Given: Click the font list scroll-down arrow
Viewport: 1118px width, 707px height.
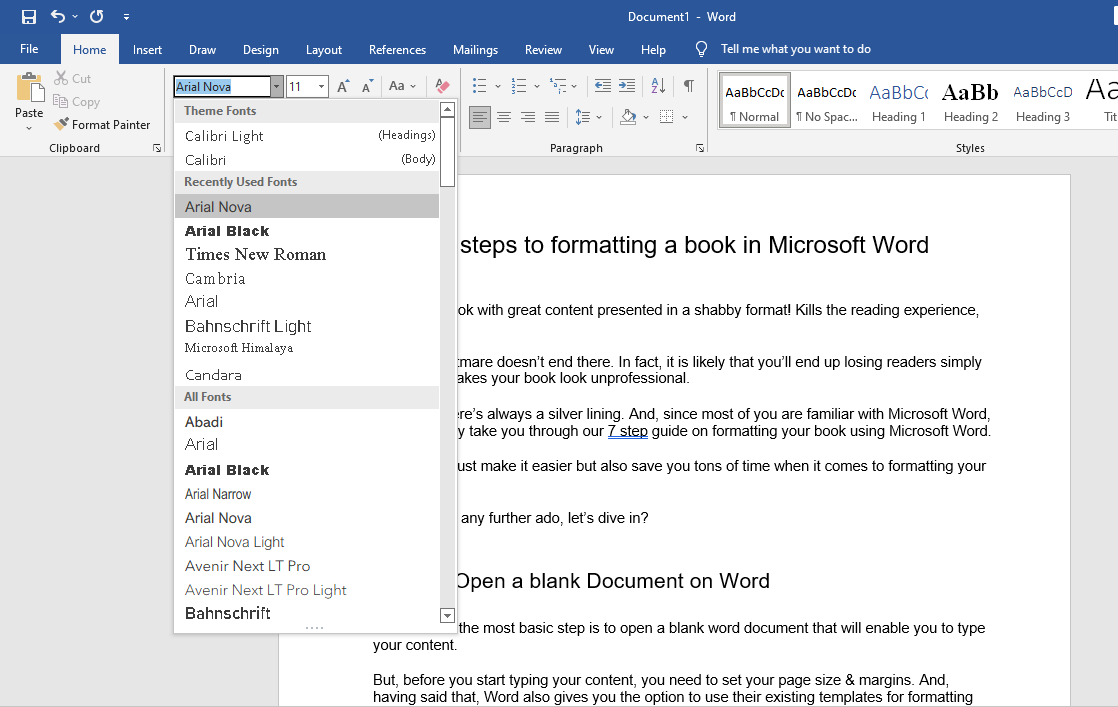Looking at the screenshot, I should click(447, 616).
